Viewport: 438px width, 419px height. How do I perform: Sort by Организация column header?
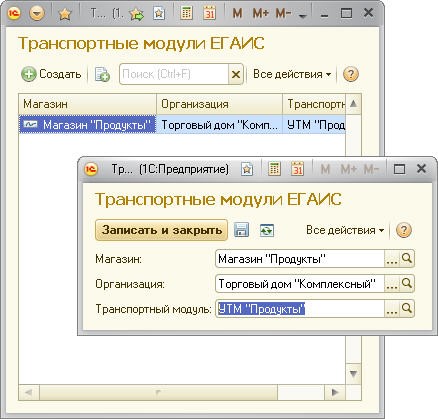219,104
